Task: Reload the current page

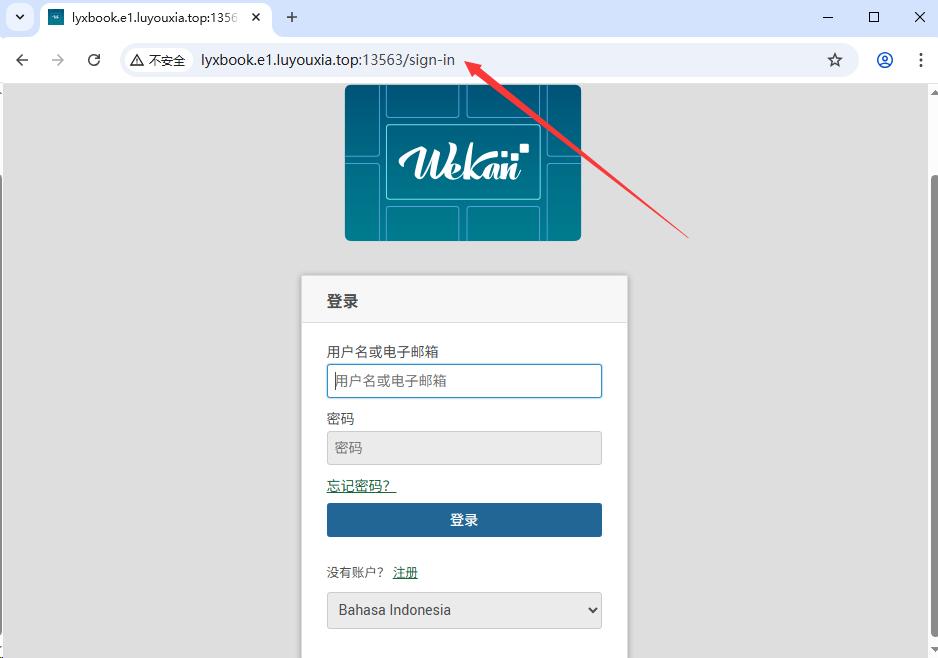Action: (x=94, y=60)
